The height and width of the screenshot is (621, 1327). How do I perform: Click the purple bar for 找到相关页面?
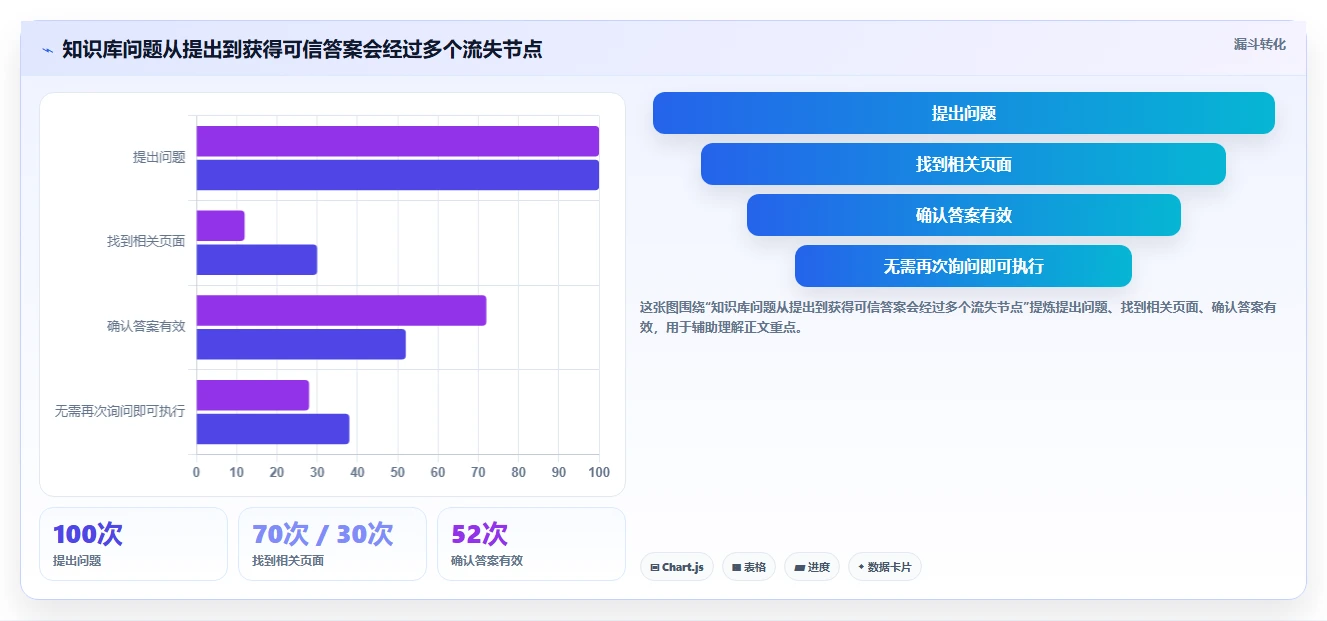[x=220, y=226]
